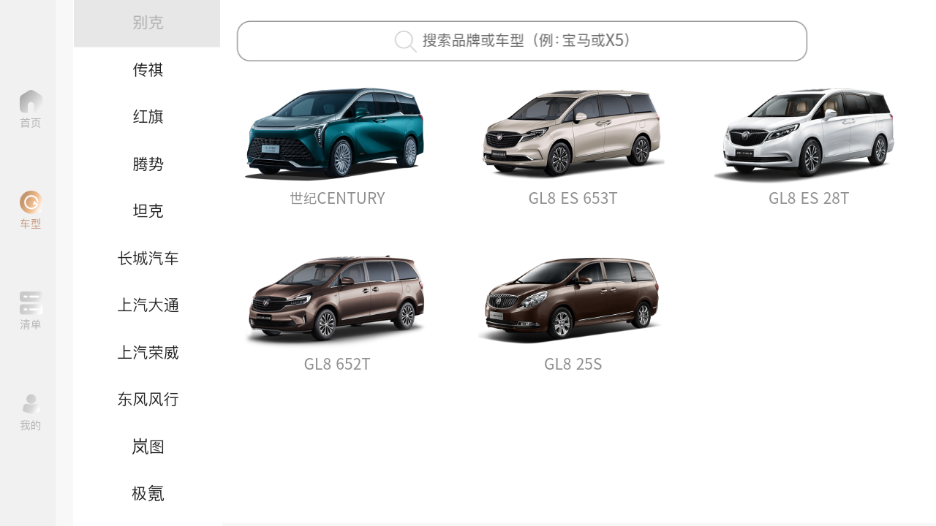Focus the brand or model search field

click(x=522, y=41)
